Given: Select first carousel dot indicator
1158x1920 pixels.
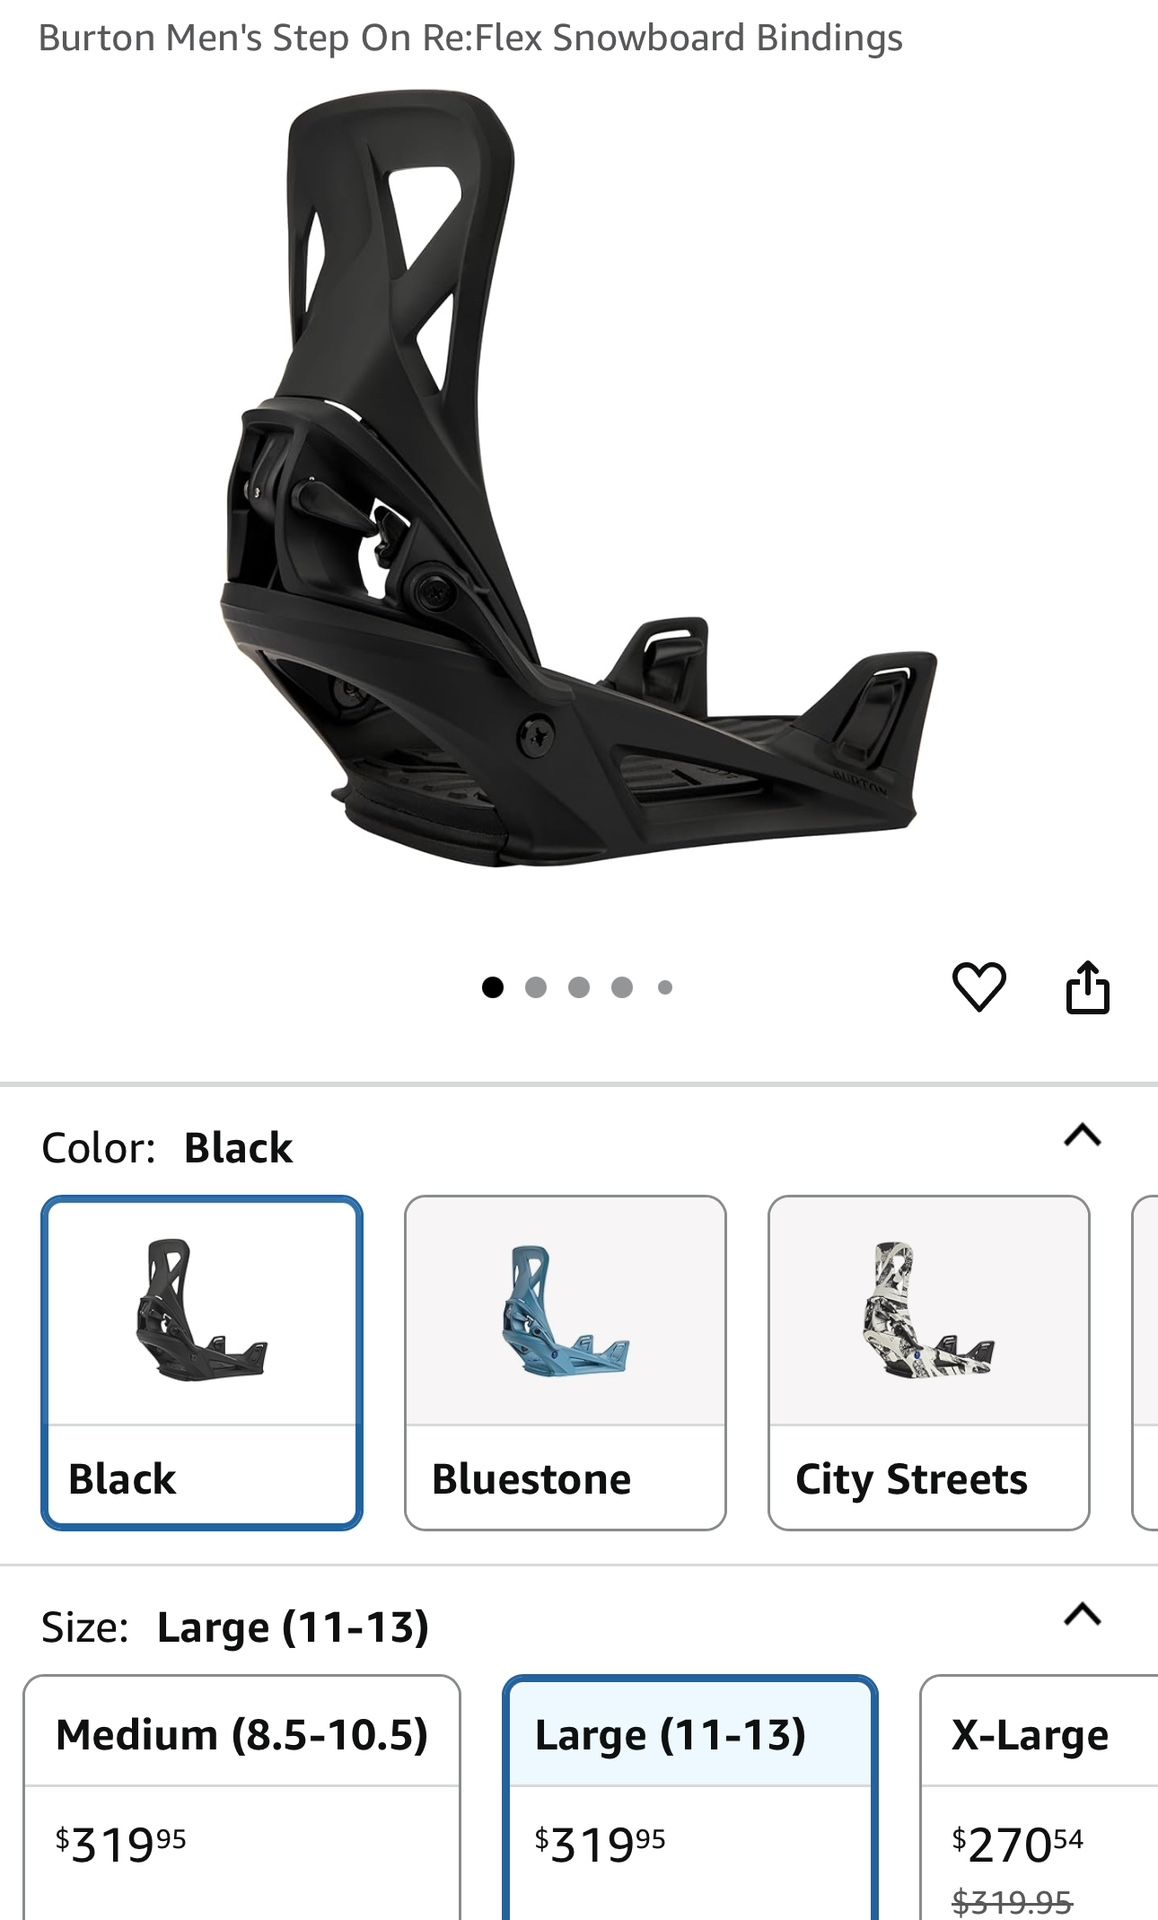Looking at the screenshot, I should pyautogui.click(x=492, y=988).
